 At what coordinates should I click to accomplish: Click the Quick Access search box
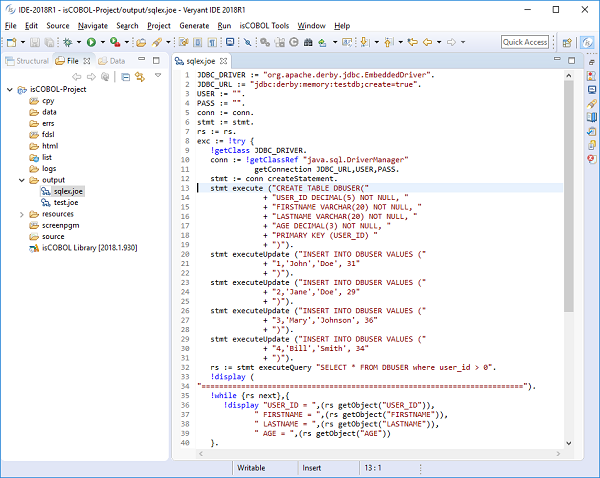pyautogui.click(x=525, y=42)
